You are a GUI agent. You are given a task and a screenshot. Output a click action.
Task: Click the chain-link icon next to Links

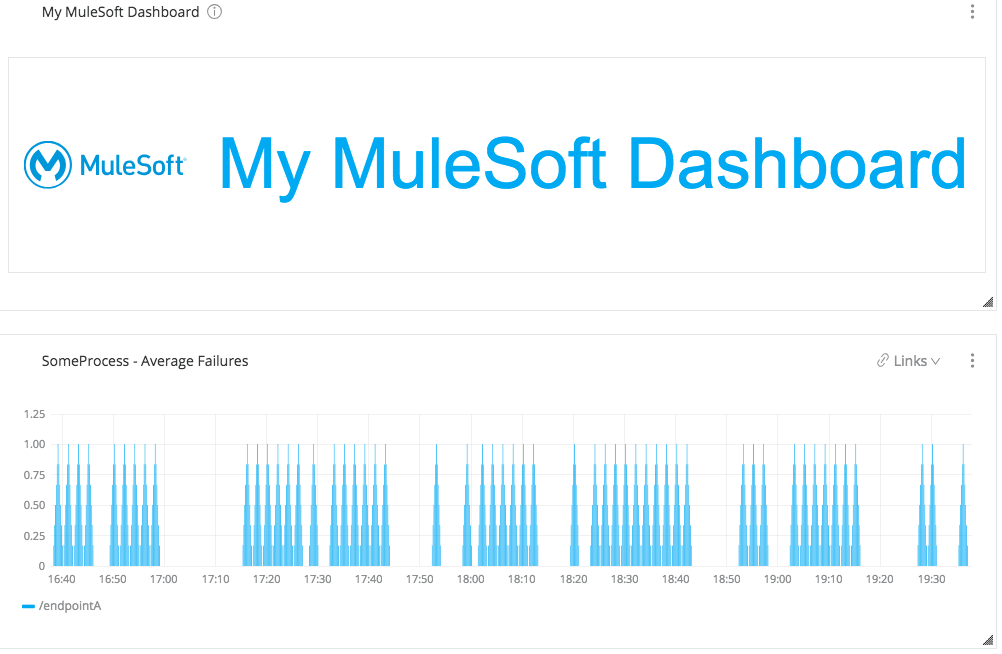(883, 361)
